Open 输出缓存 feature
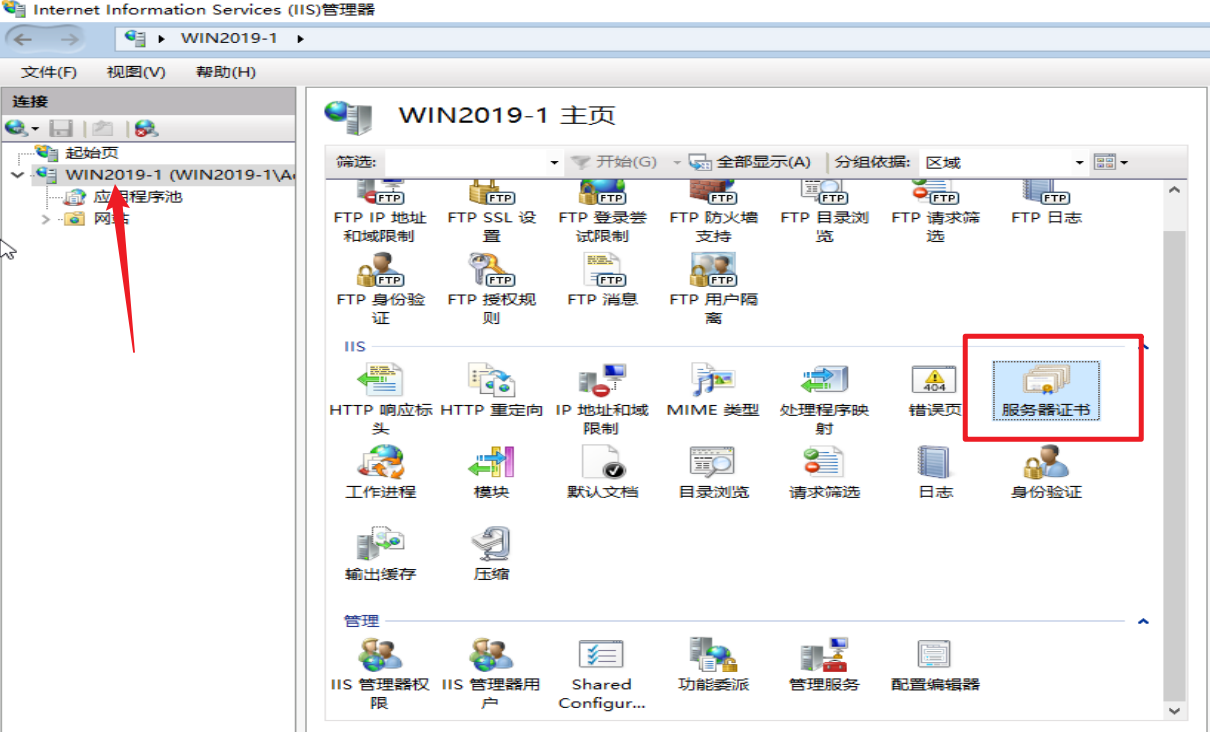Image resolution: width=1210 pixels, height=732 pixels. (x=380, y=555)
